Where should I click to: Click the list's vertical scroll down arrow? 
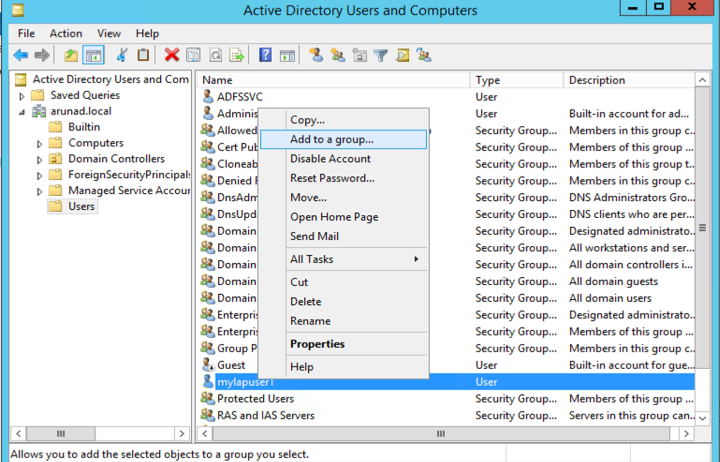(702, 417)
